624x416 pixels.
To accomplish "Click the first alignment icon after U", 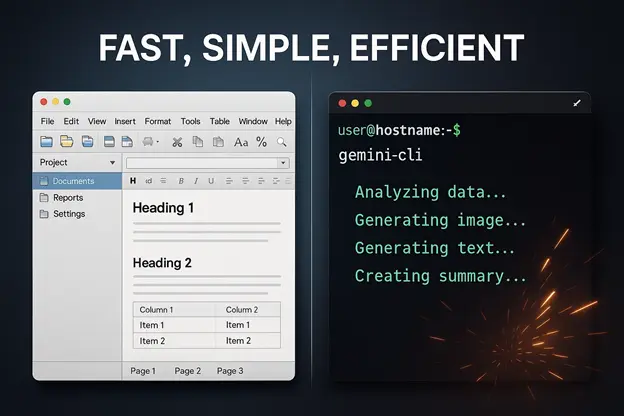I will pyautogui.click(x=229, y=181).
